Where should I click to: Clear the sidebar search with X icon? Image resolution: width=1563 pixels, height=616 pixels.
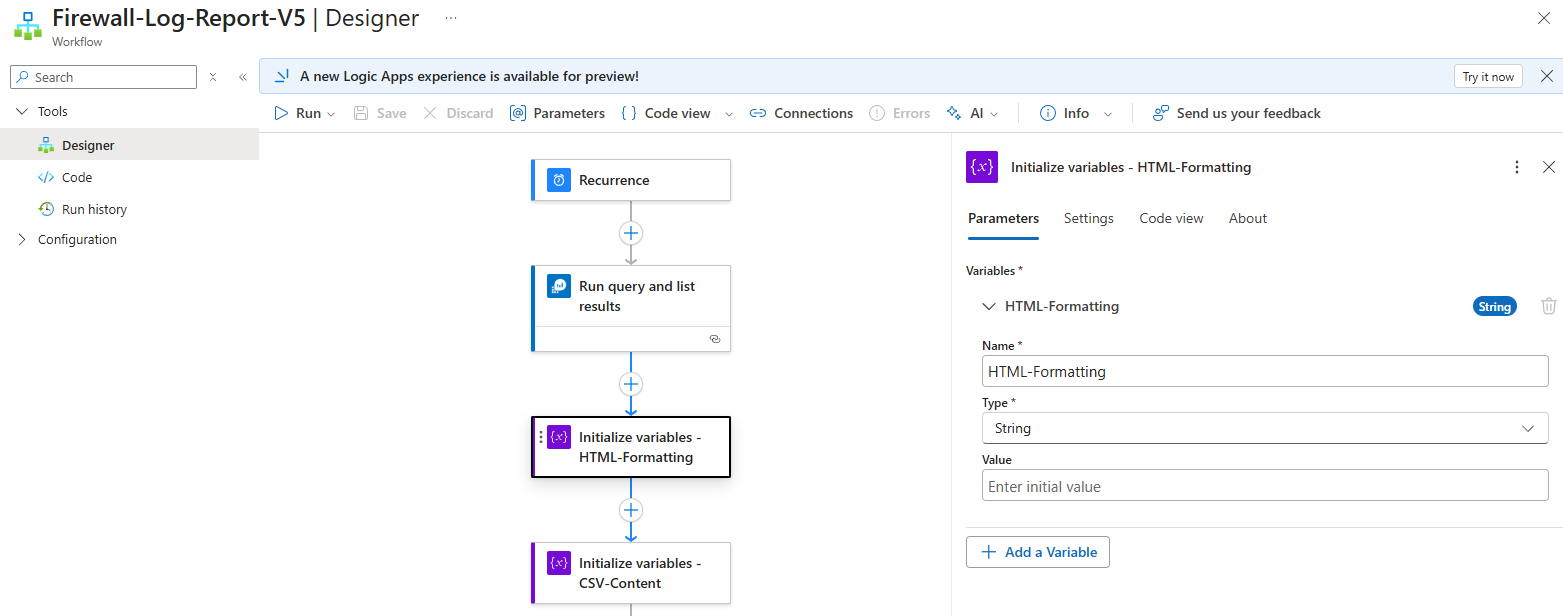(213, 77)
